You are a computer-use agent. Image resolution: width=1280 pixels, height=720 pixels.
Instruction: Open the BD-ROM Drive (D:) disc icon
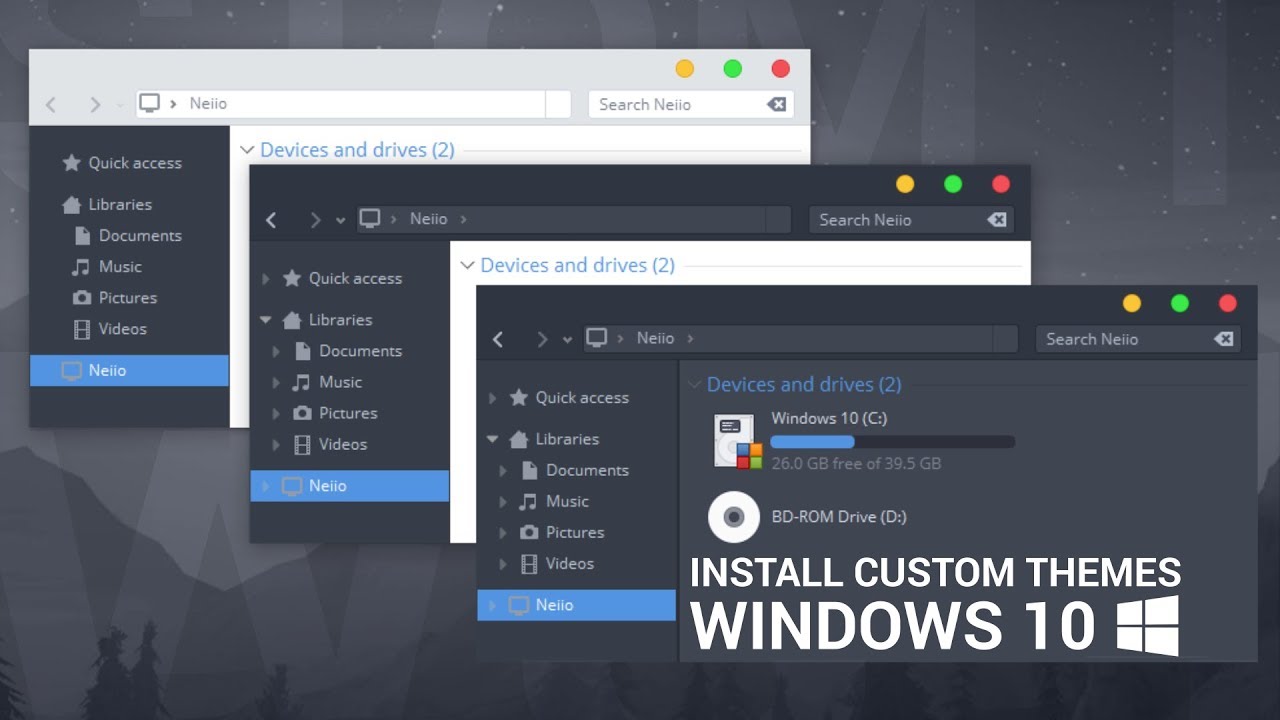click(734, 517)
